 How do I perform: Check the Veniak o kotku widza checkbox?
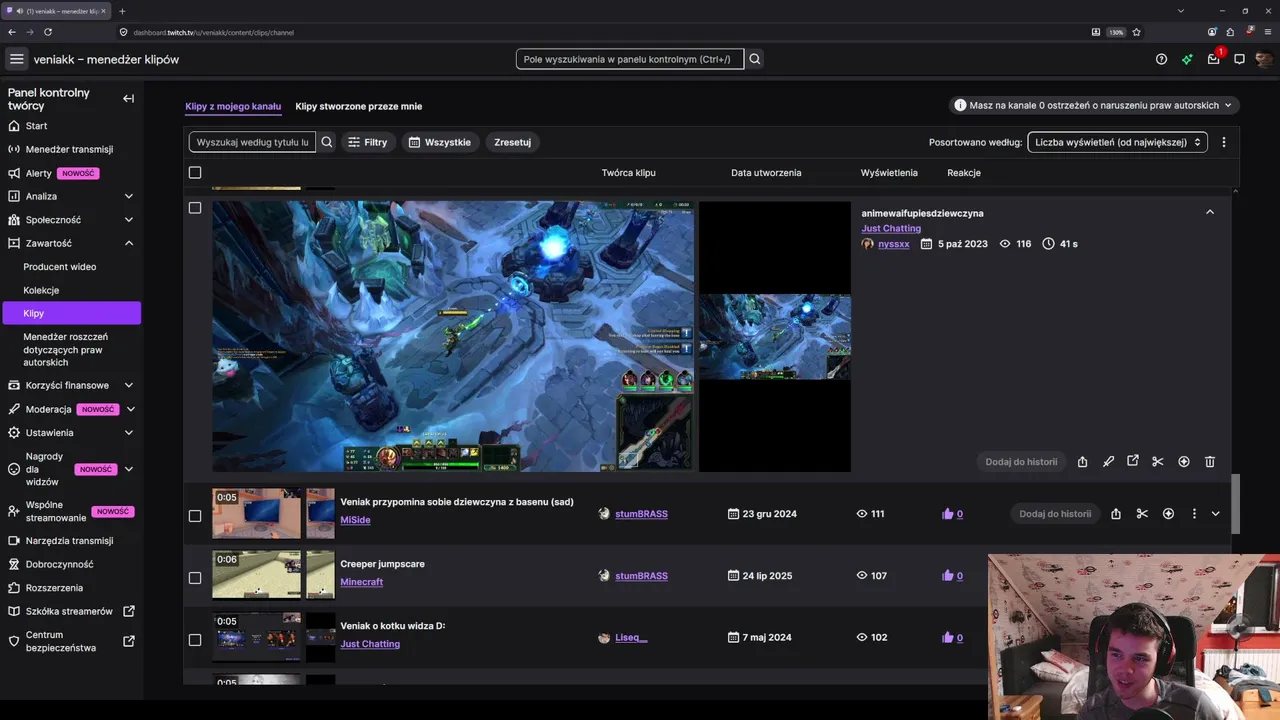pos(195,640)
